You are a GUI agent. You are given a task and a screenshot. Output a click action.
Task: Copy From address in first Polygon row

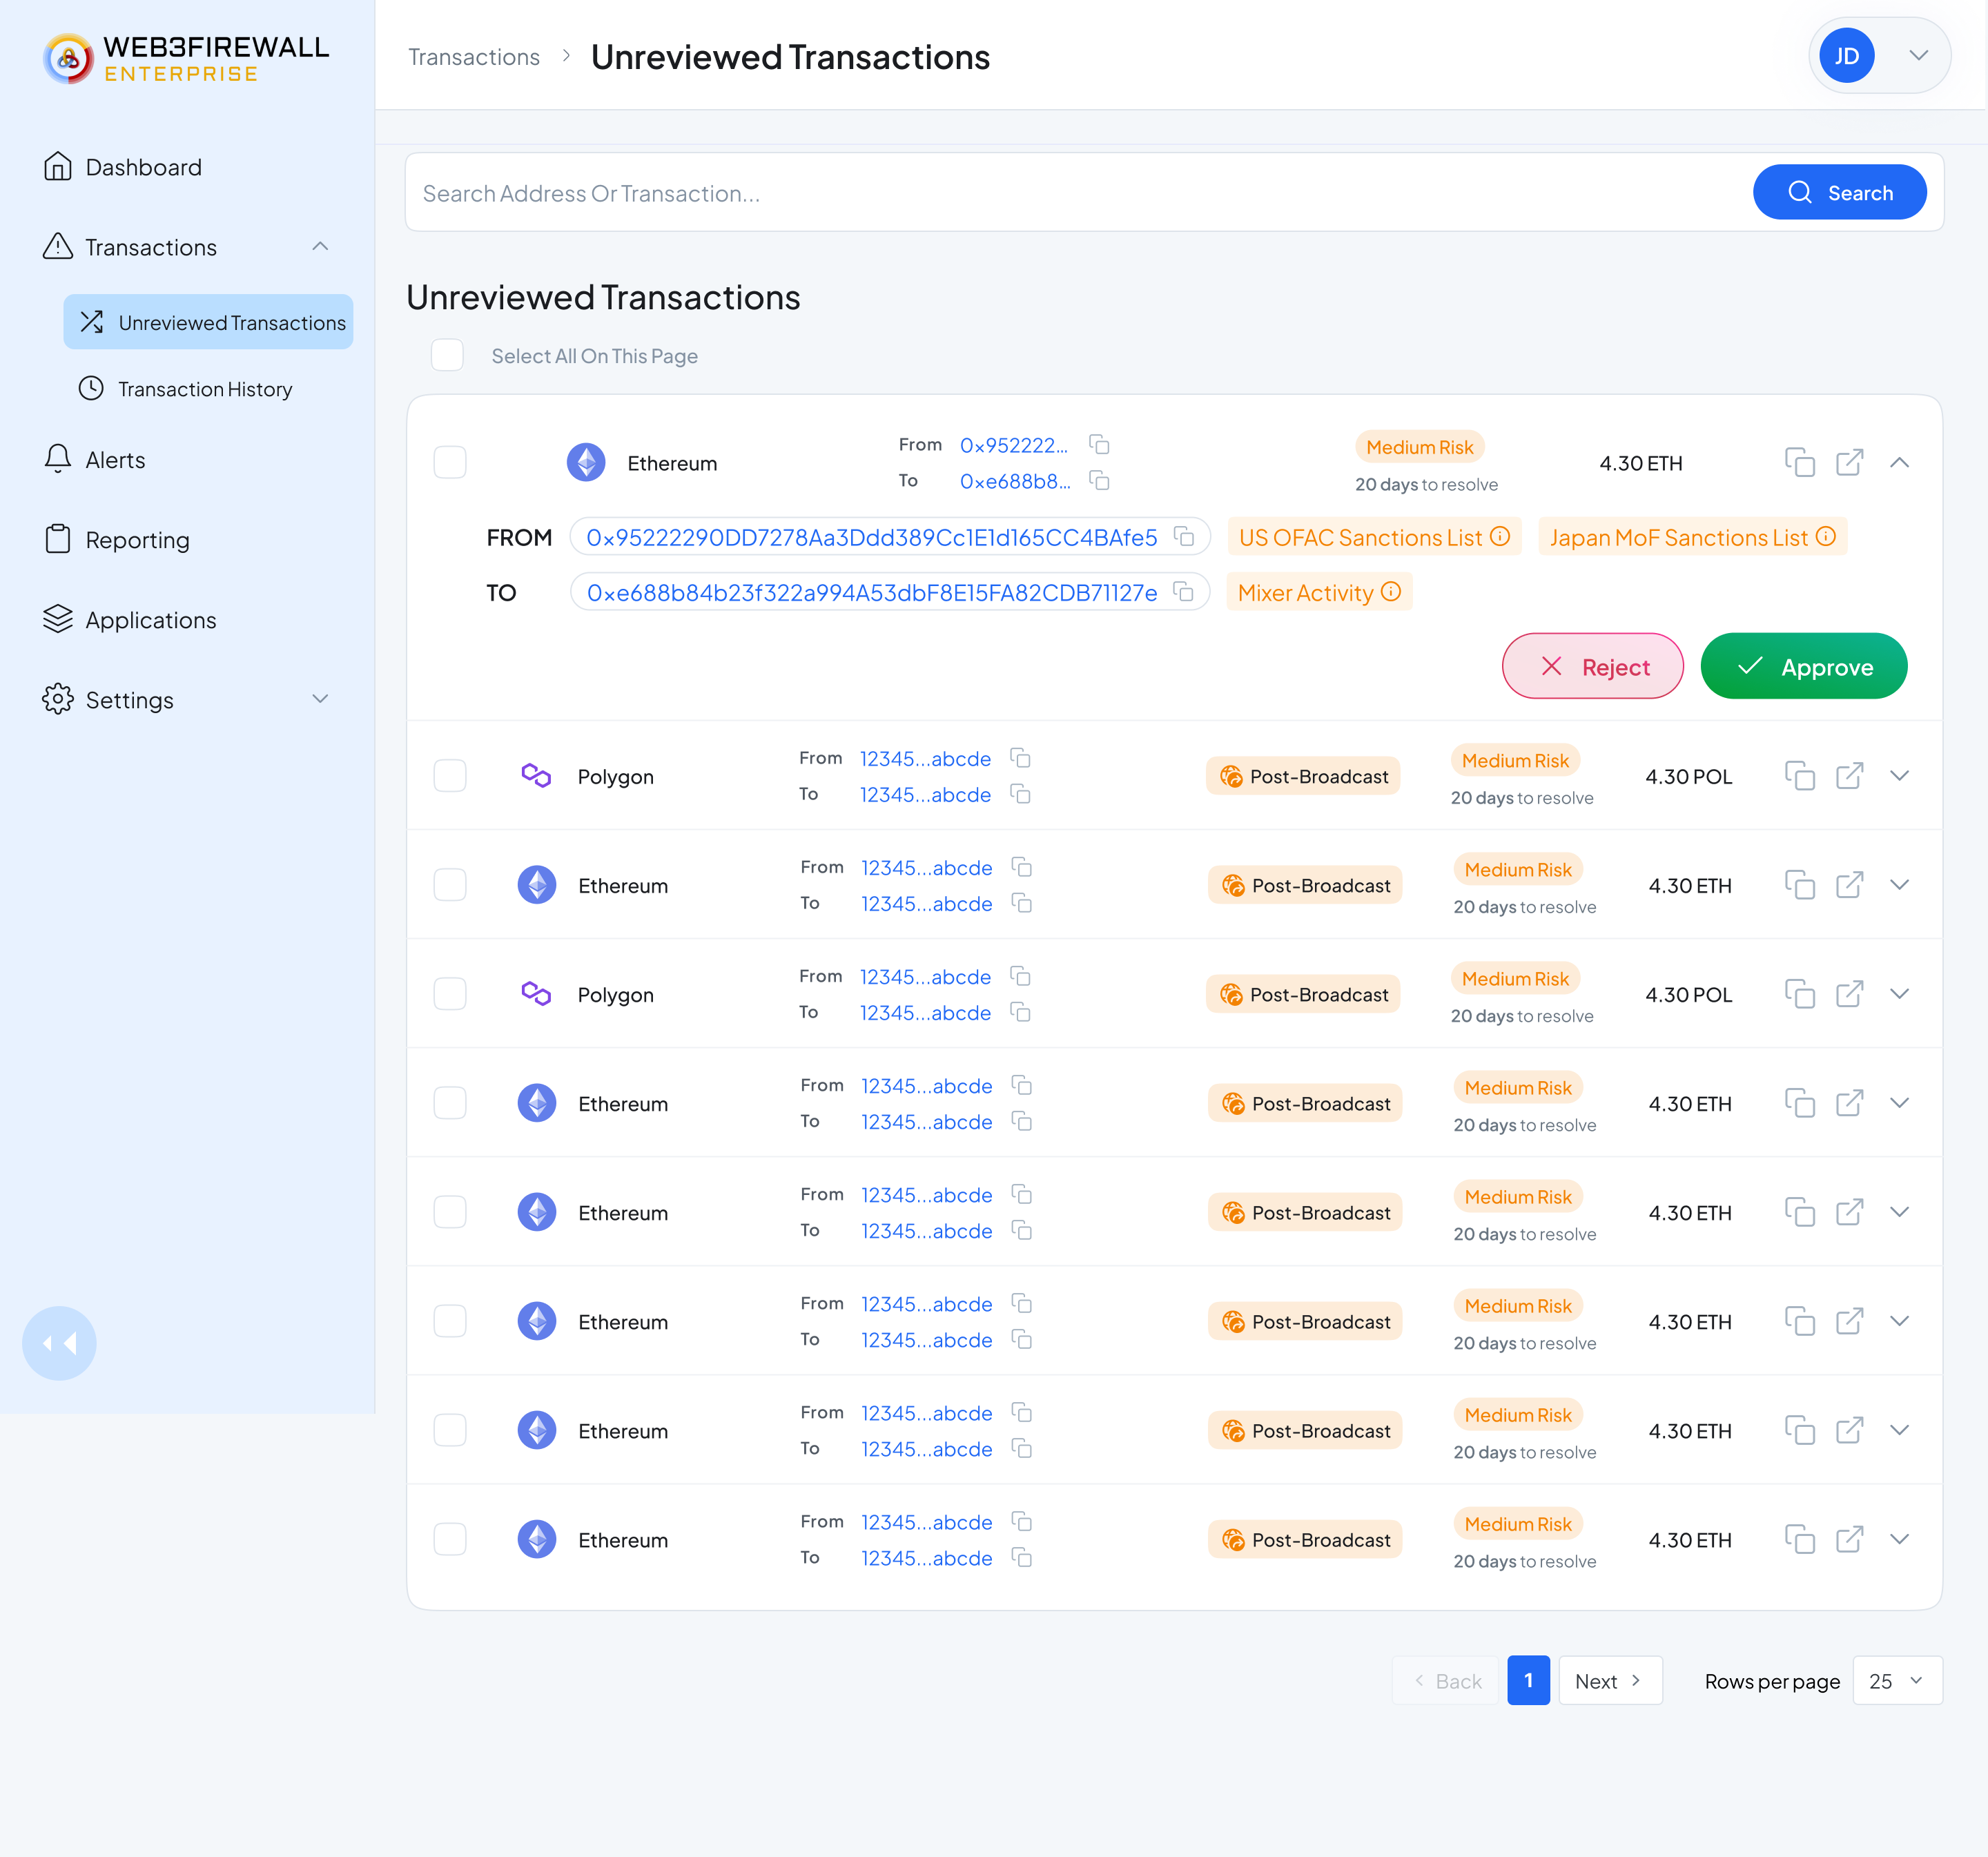[1020, 758]
